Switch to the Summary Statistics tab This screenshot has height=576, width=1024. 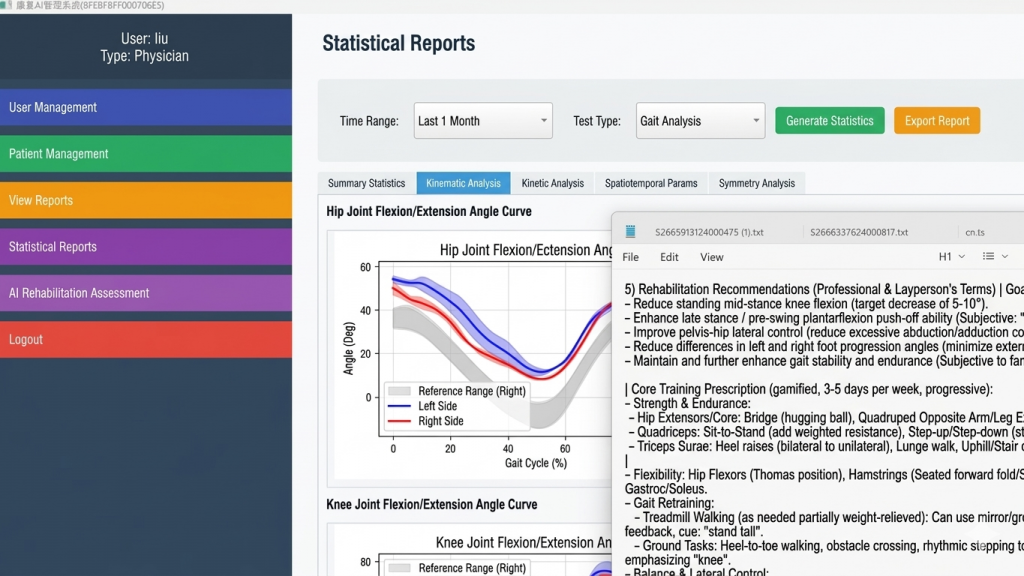pos(366,183)
